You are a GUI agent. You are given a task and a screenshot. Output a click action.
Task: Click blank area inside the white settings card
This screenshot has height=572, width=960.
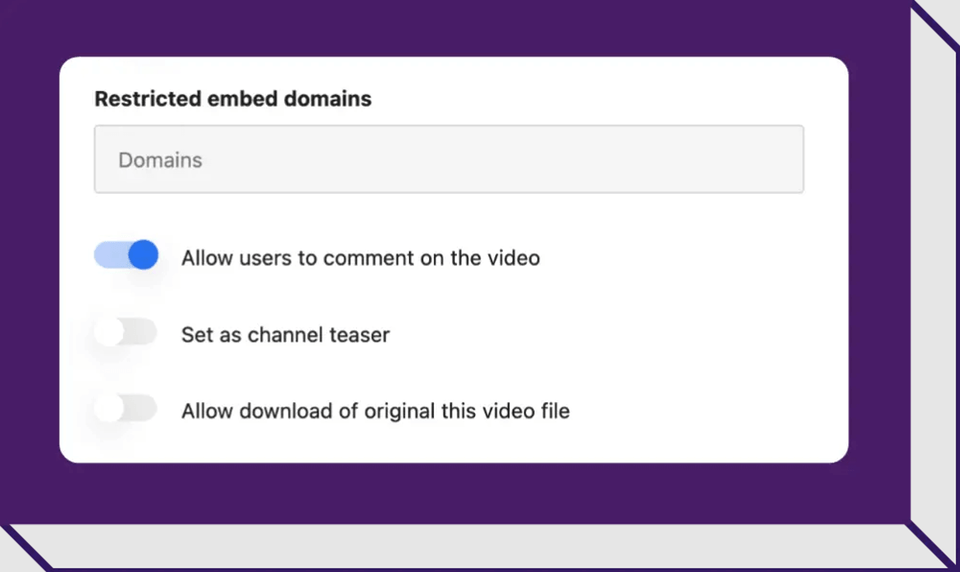tap(704, 337)
